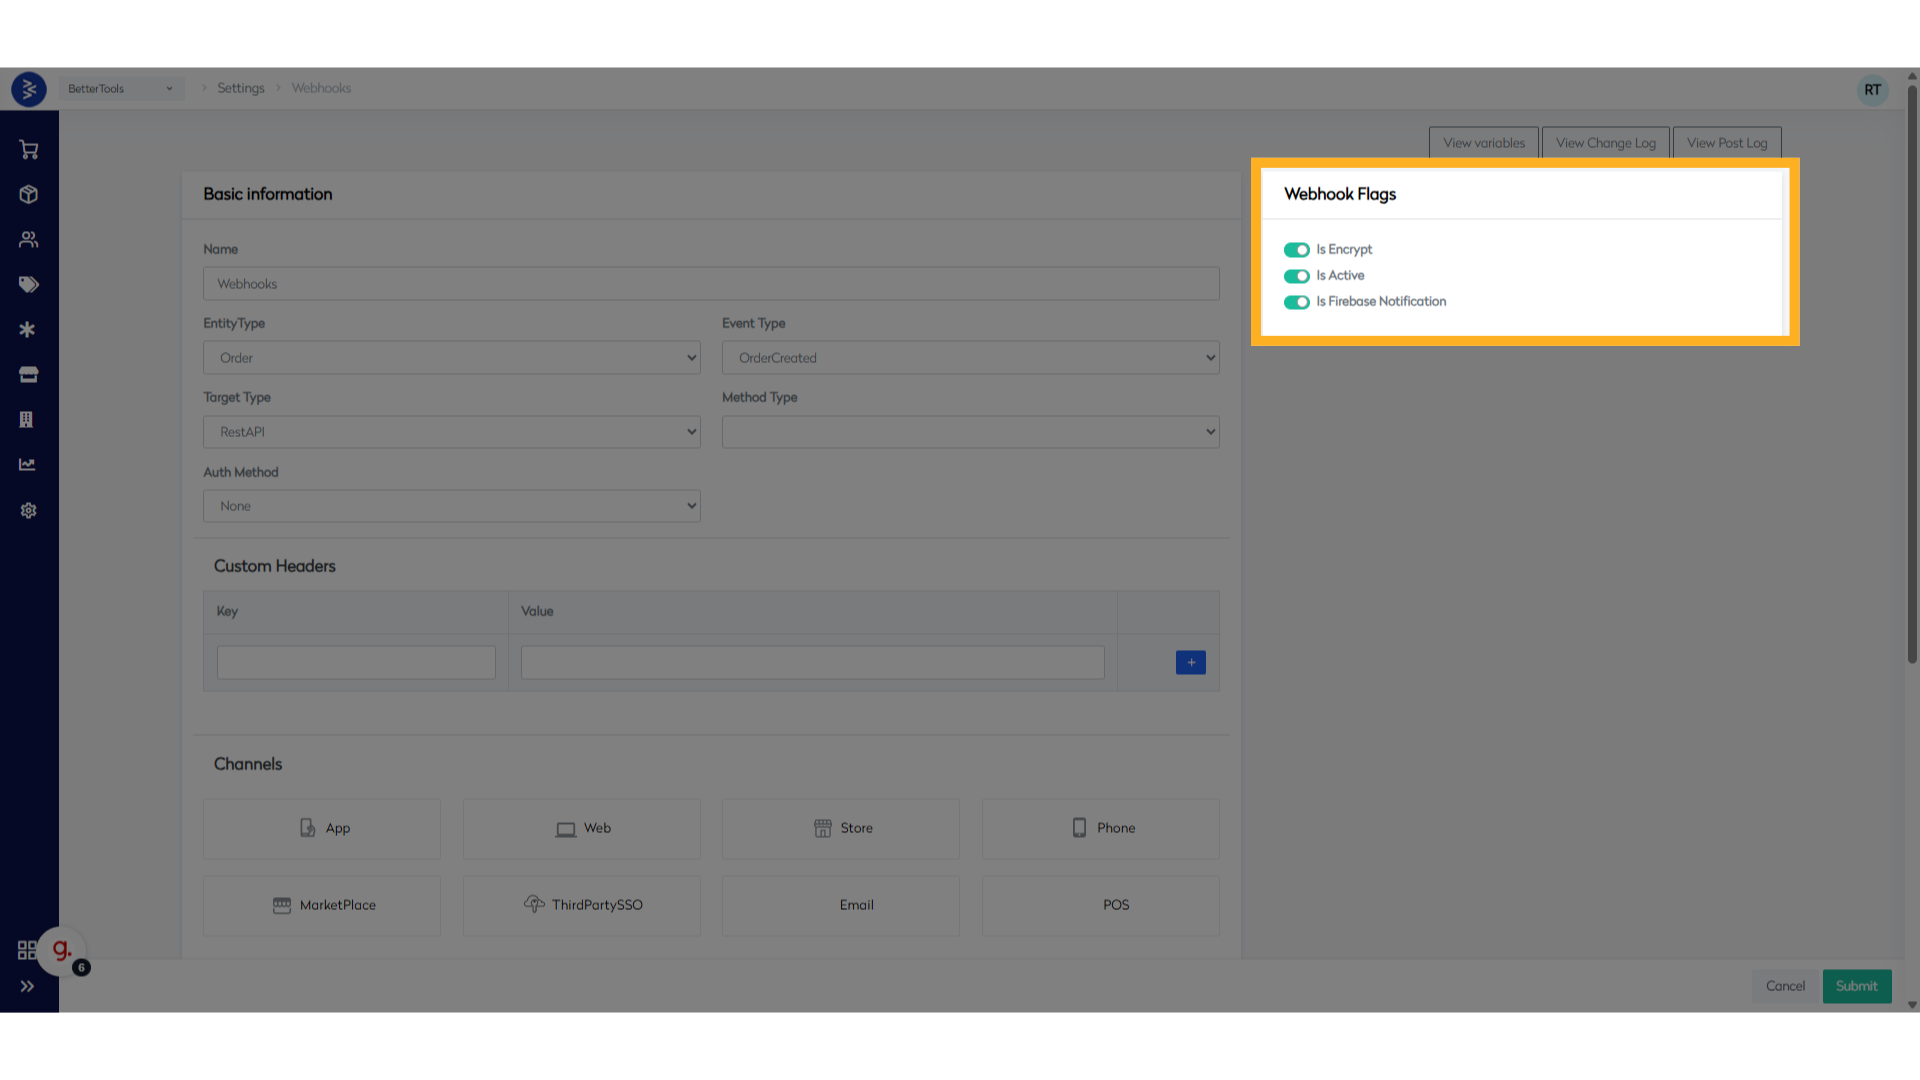Expand the Method Type dropdown

coord(970,431)
